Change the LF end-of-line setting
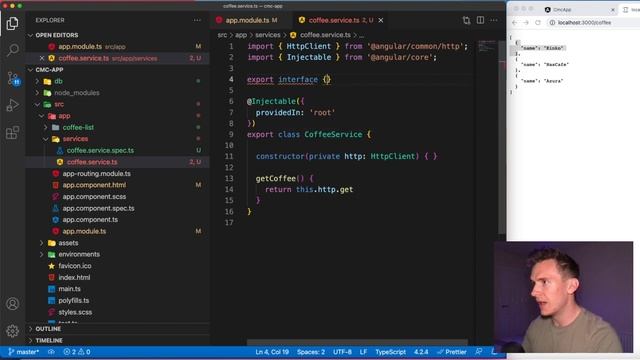Screen dimensions: 640x360 coord(363,352)
